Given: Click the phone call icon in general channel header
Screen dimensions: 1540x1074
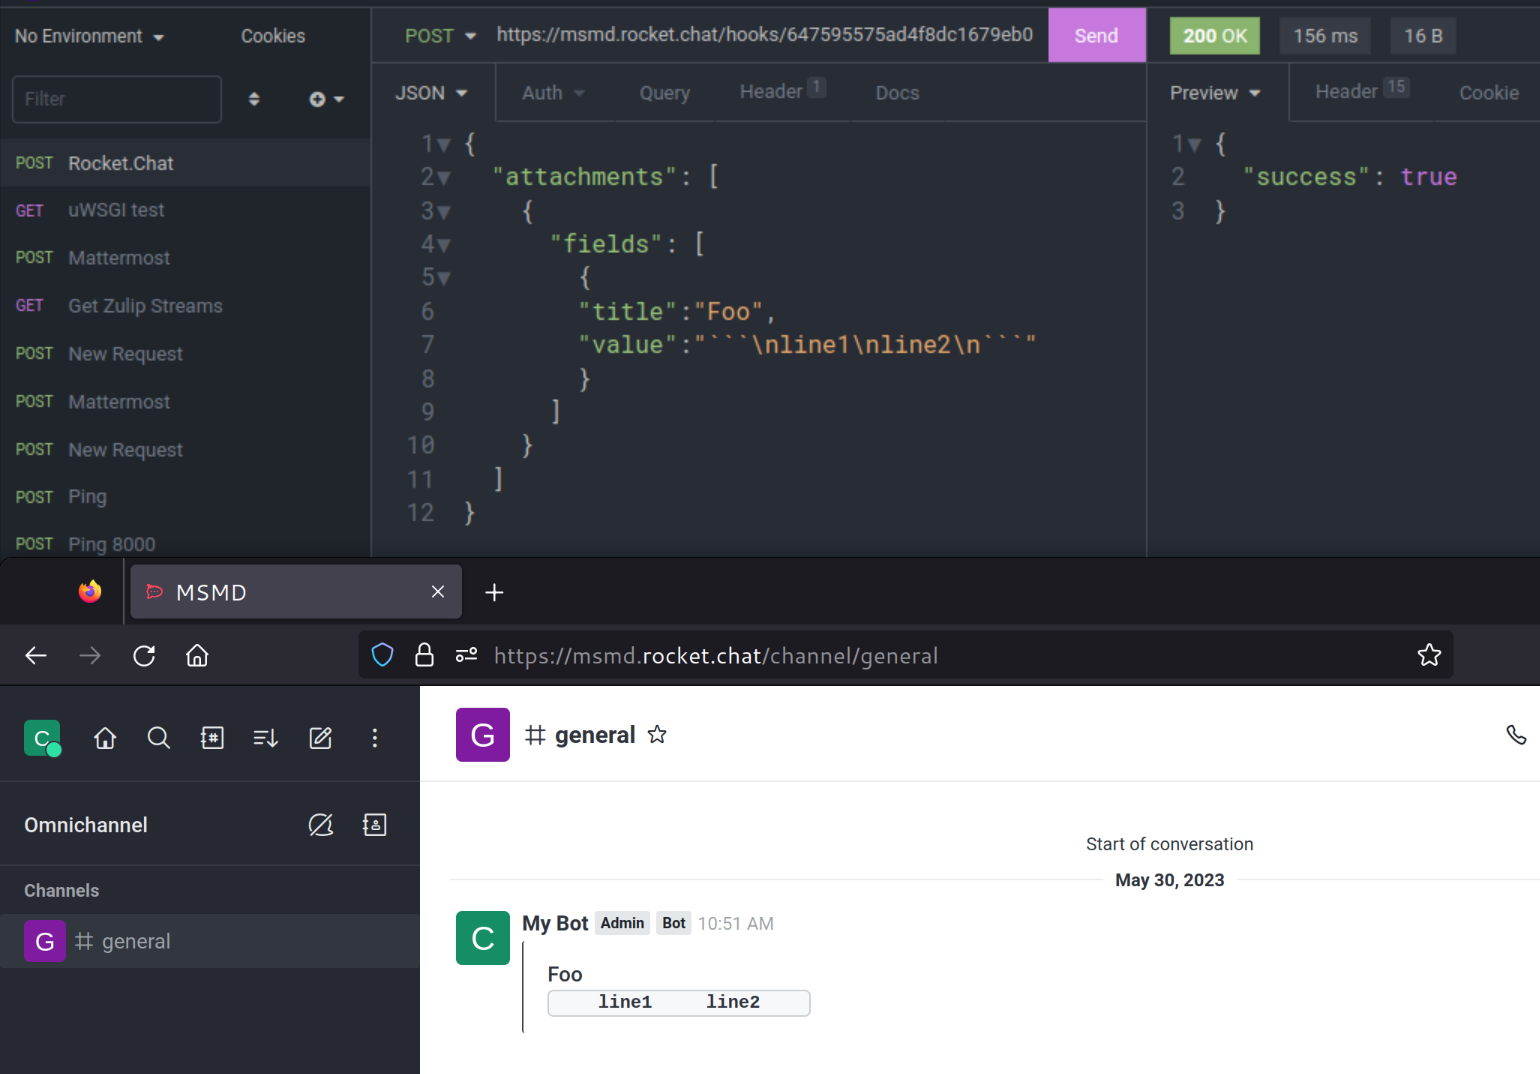Looking at the screenshot, I should 1516,735.
